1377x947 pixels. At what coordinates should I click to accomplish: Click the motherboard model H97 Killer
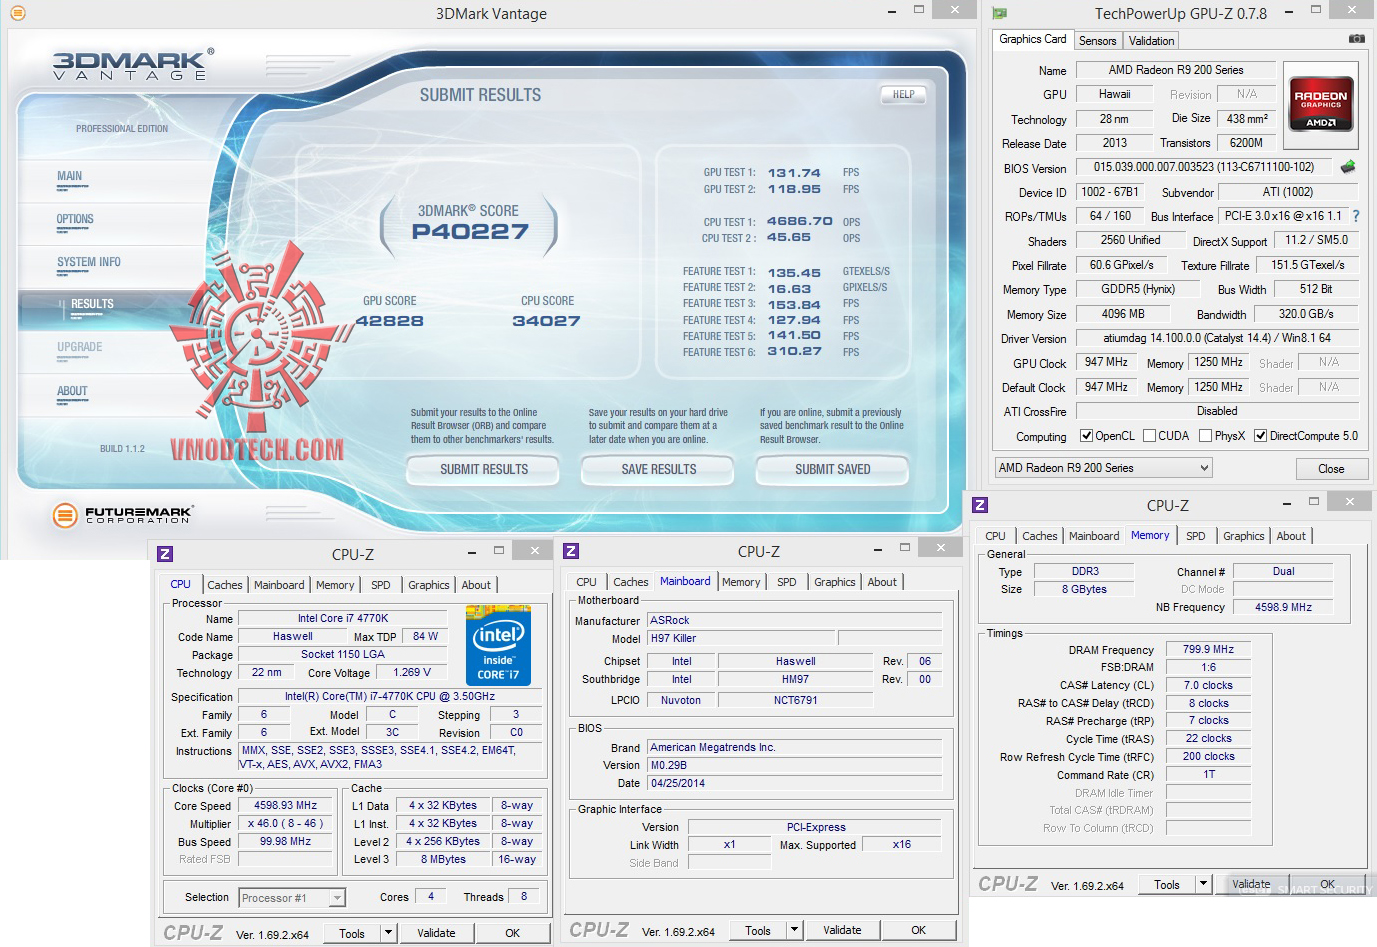(x=741, y=638)
